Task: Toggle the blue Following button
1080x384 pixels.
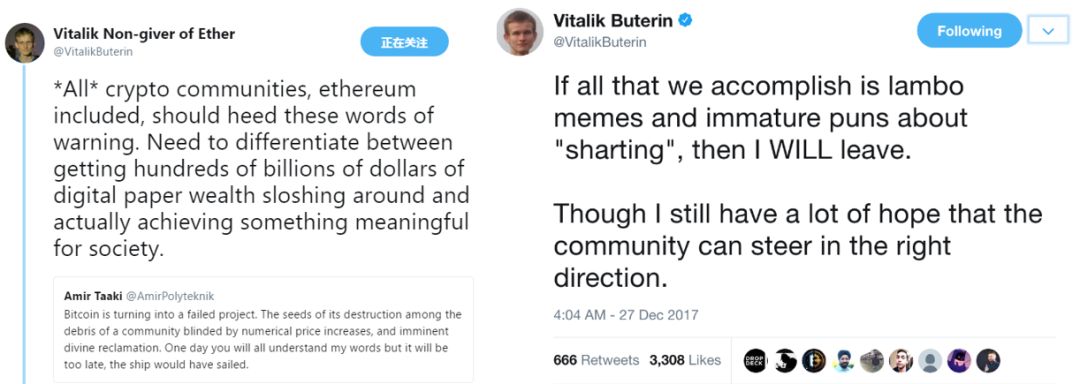Action: 969,31
